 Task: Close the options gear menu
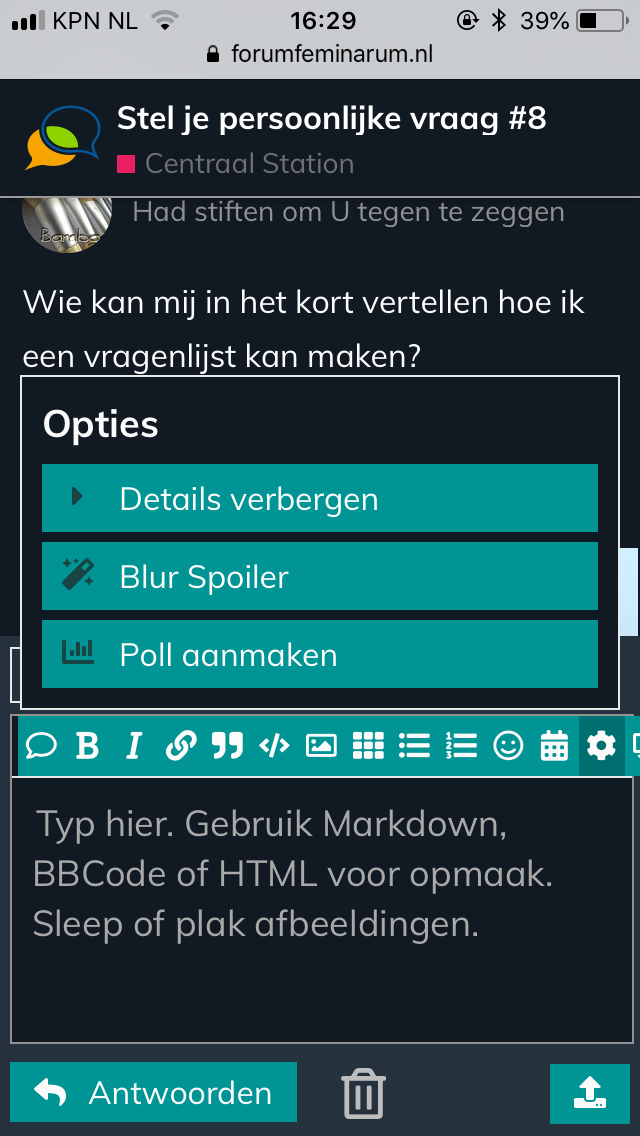coord(601,745)
